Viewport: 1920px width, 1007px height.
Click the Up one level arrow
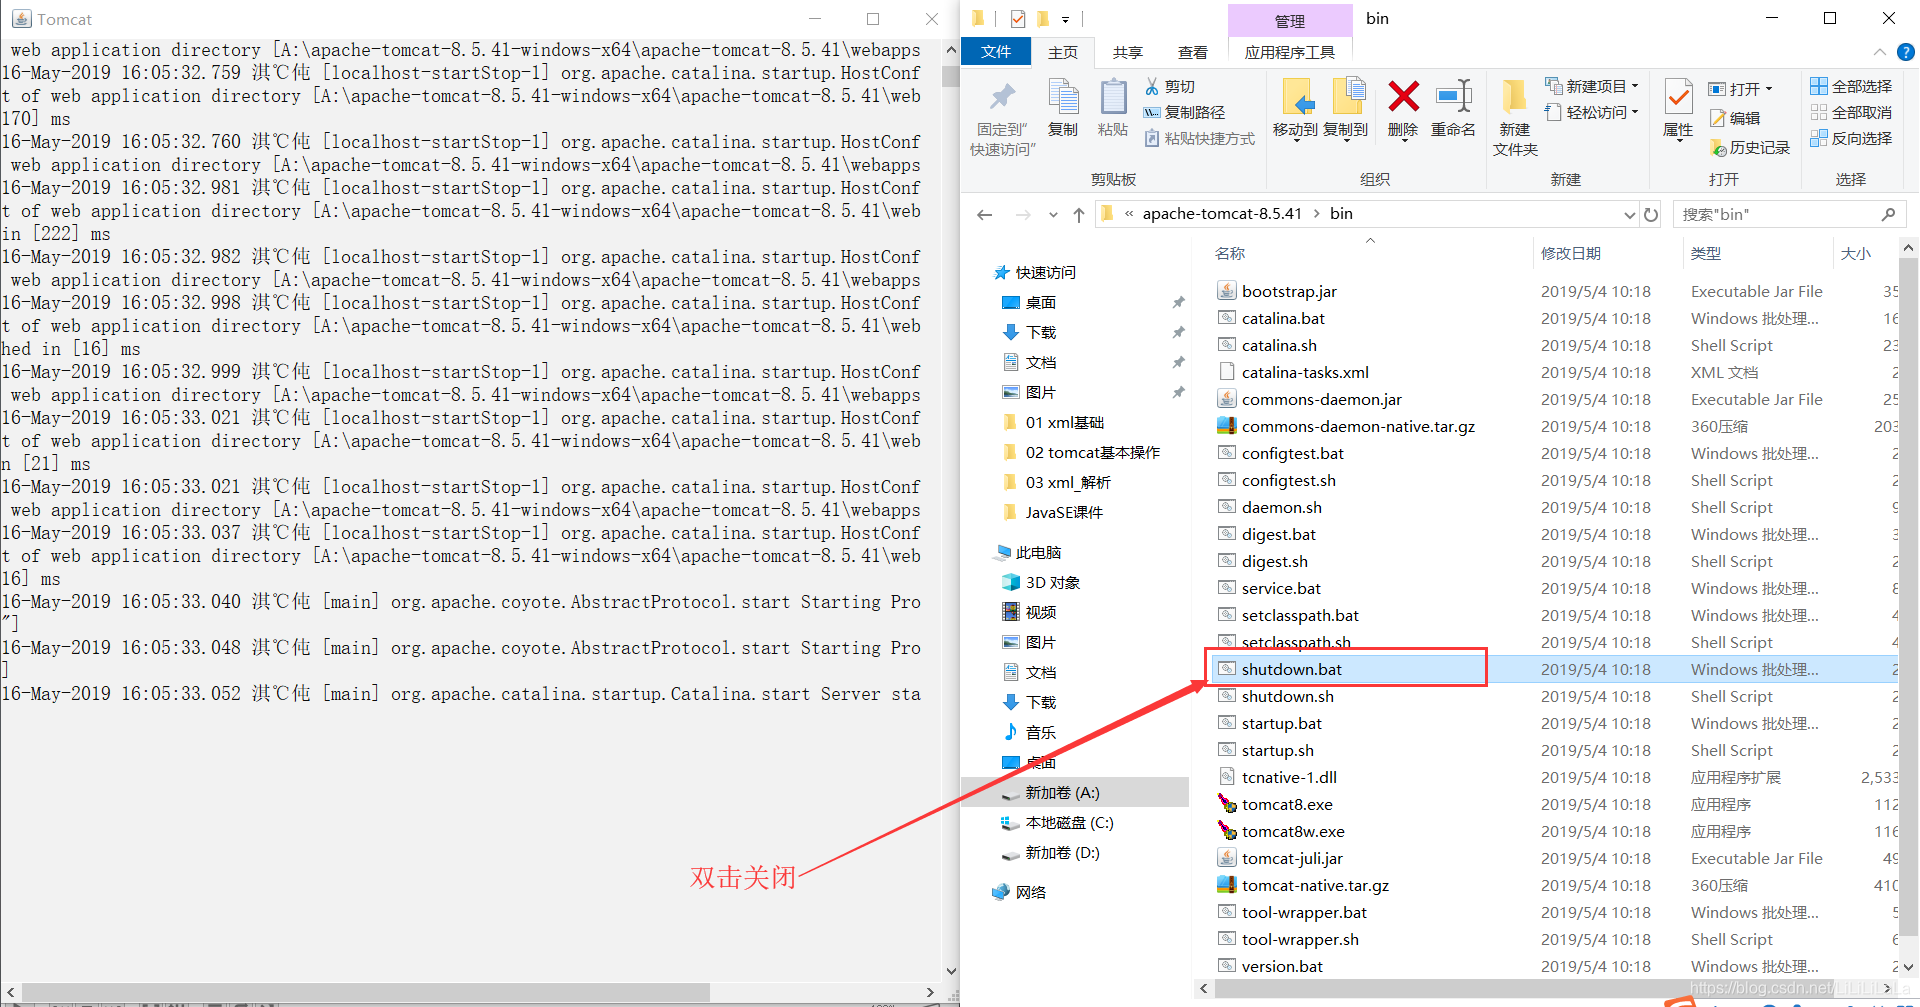1079,215
